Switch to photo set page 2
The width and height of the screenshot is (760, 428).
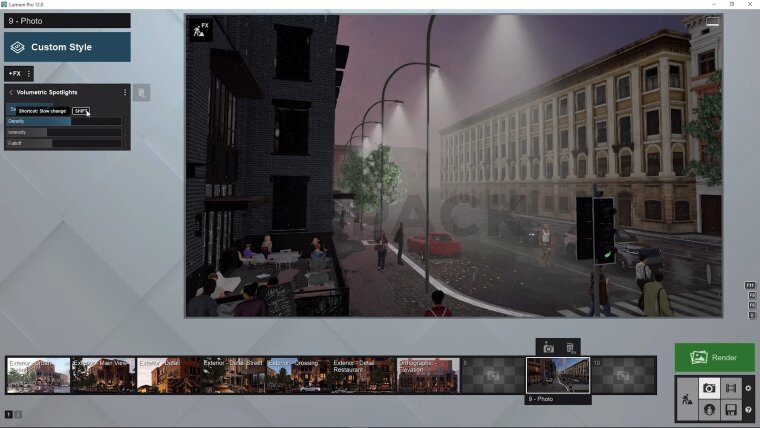[x=18, y=414]
